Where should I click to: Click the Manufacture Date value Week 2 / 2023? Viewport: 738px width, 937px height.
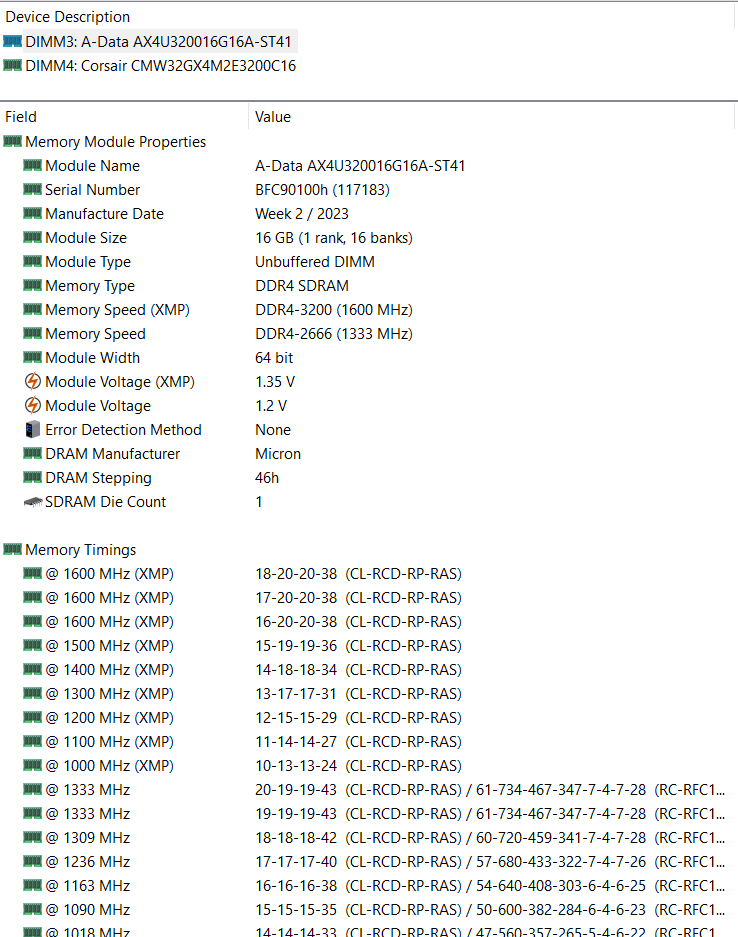coord(302,214)
